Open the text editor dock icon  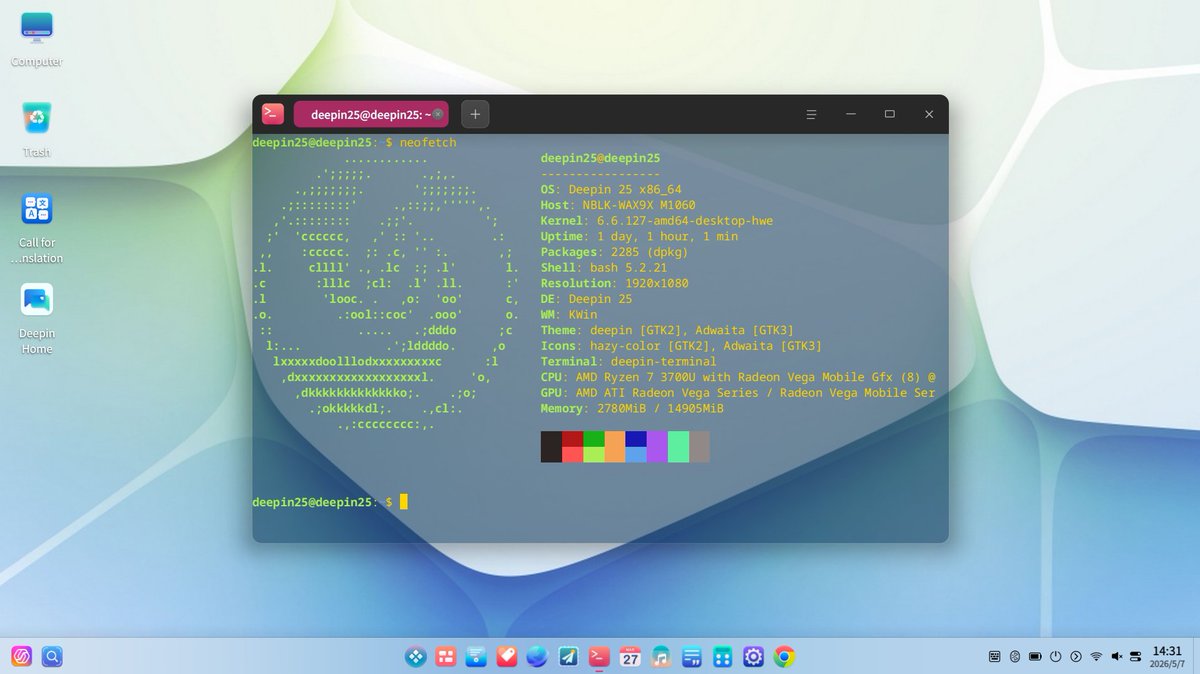[692, 656]
